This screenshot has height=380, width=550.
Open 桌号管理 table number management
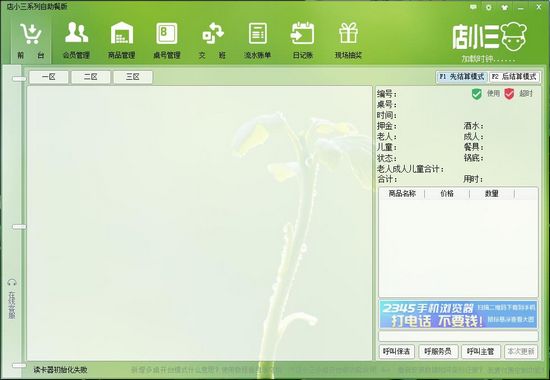point(167,33)
